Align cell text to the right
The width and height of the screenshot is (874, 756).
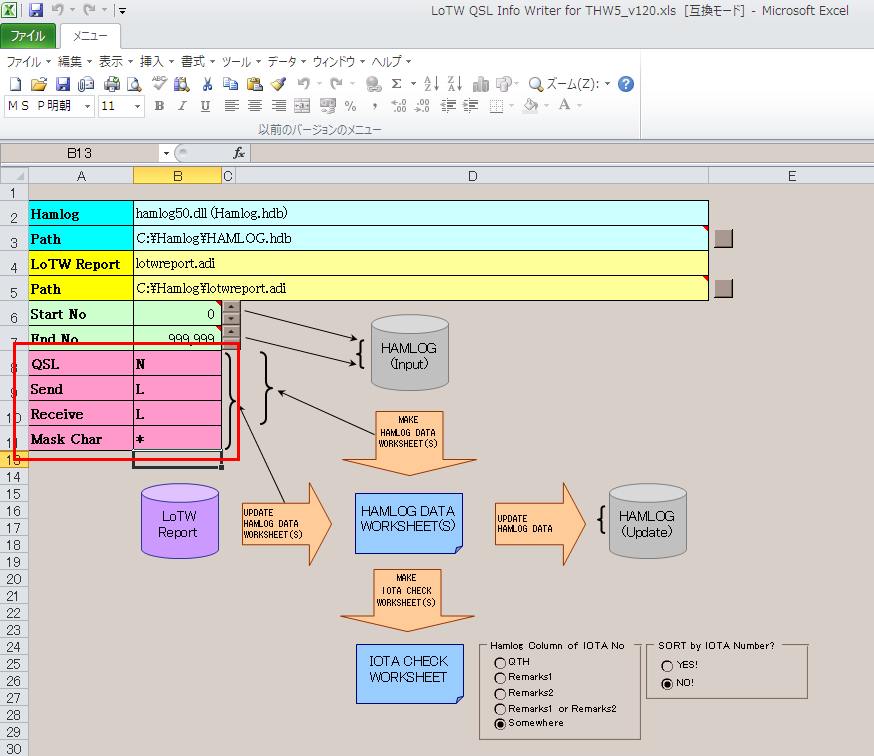point(279,105)
